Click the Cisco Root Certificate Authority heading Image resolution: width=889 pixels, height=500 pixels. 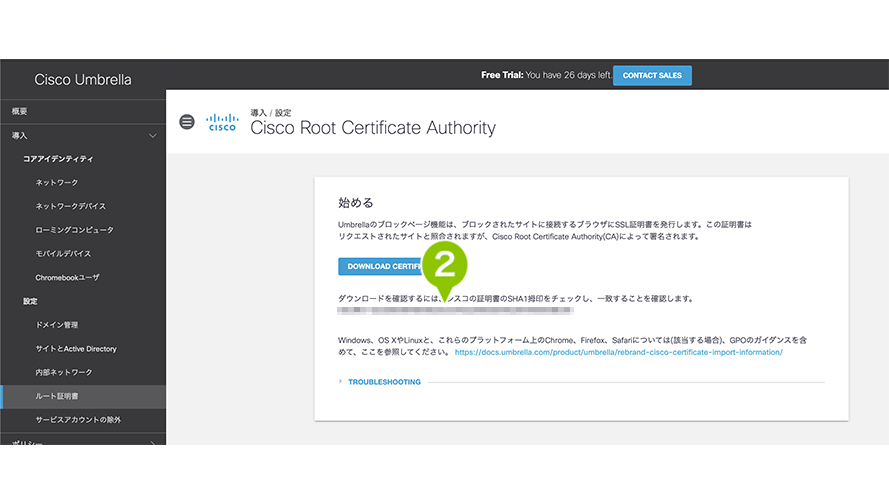[373, 128]
